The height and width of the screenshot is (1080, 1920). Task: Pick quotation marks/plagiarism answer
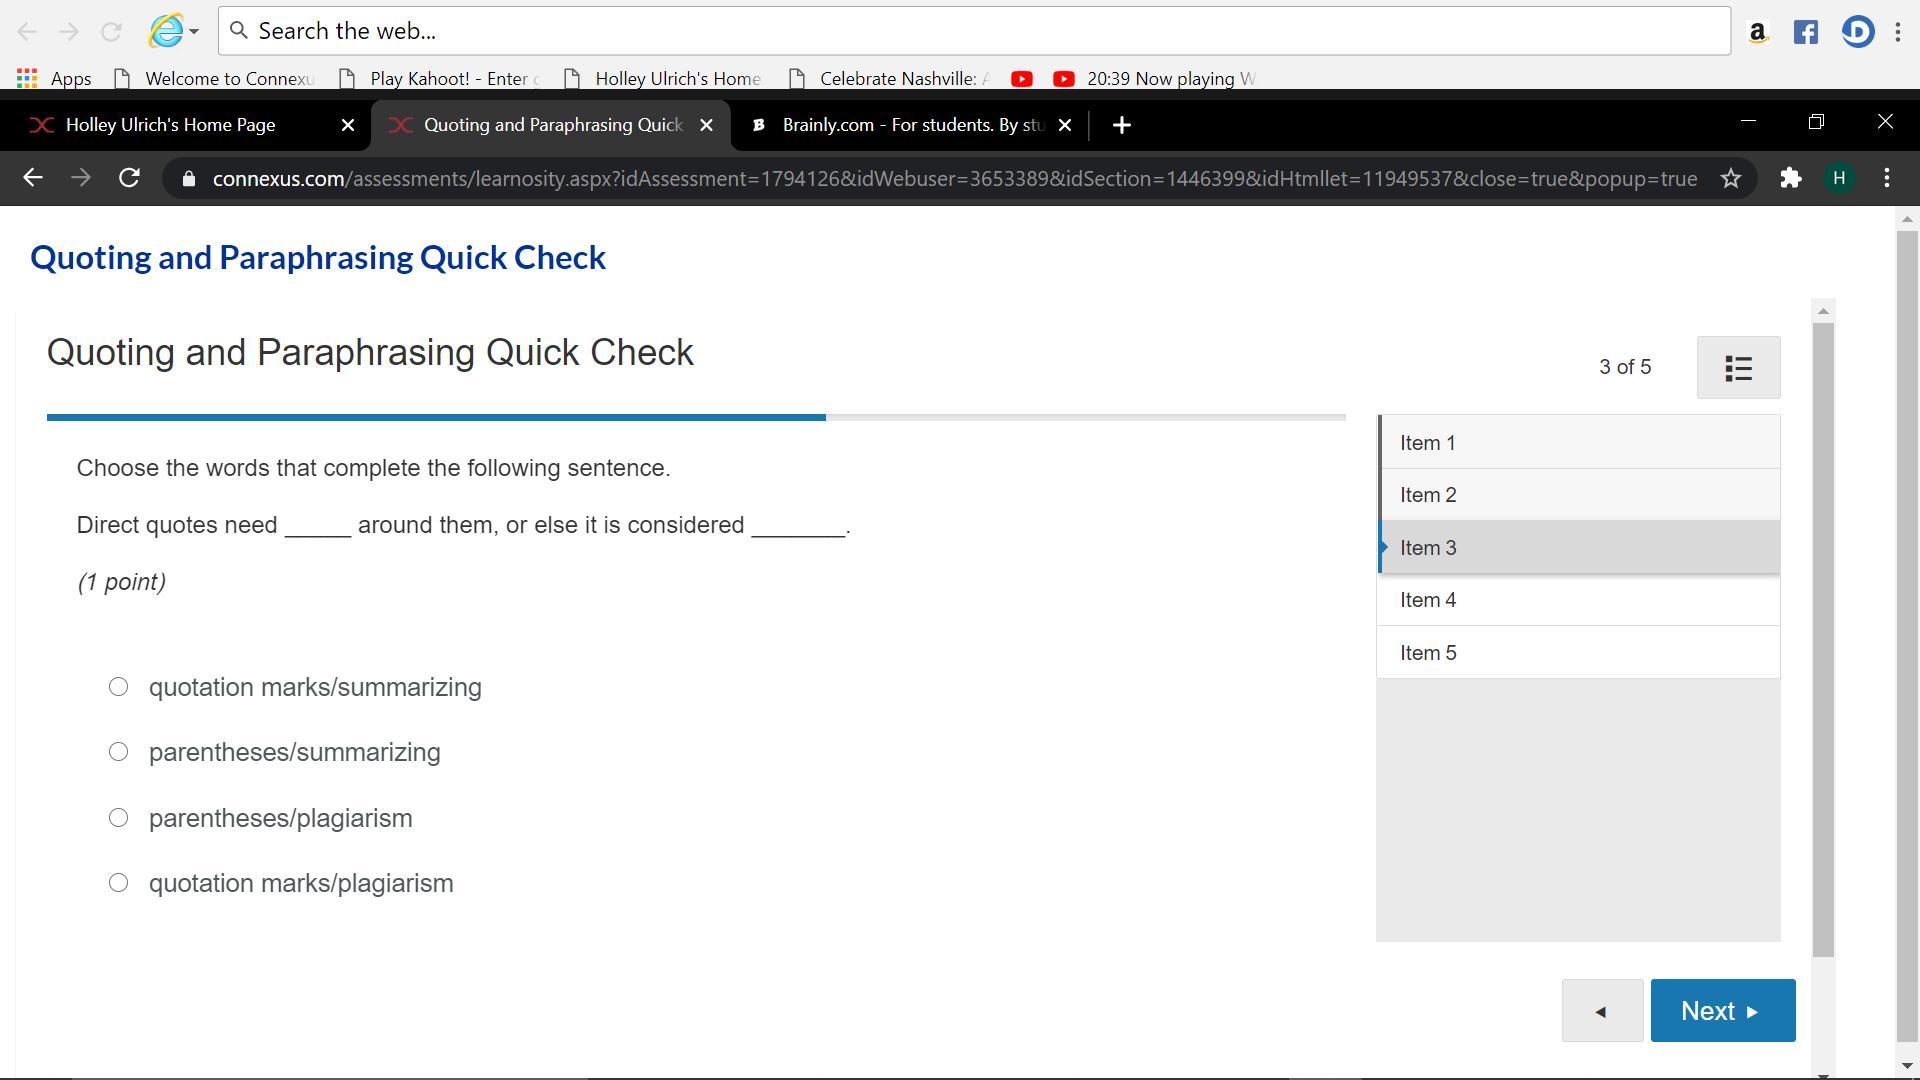tap(118, 883)
